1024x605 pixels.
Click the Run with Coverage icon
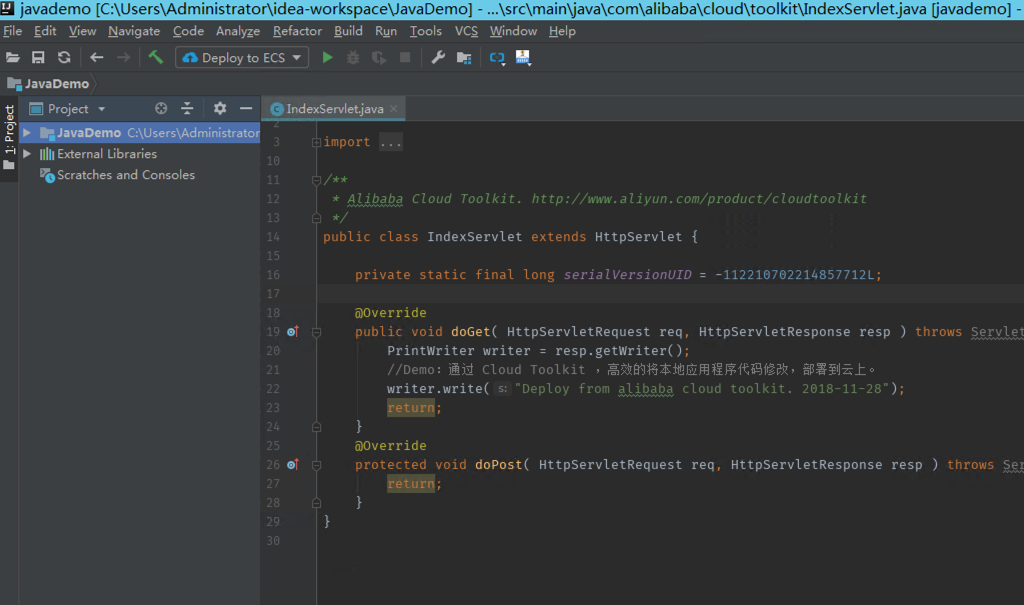click(379, 57)
